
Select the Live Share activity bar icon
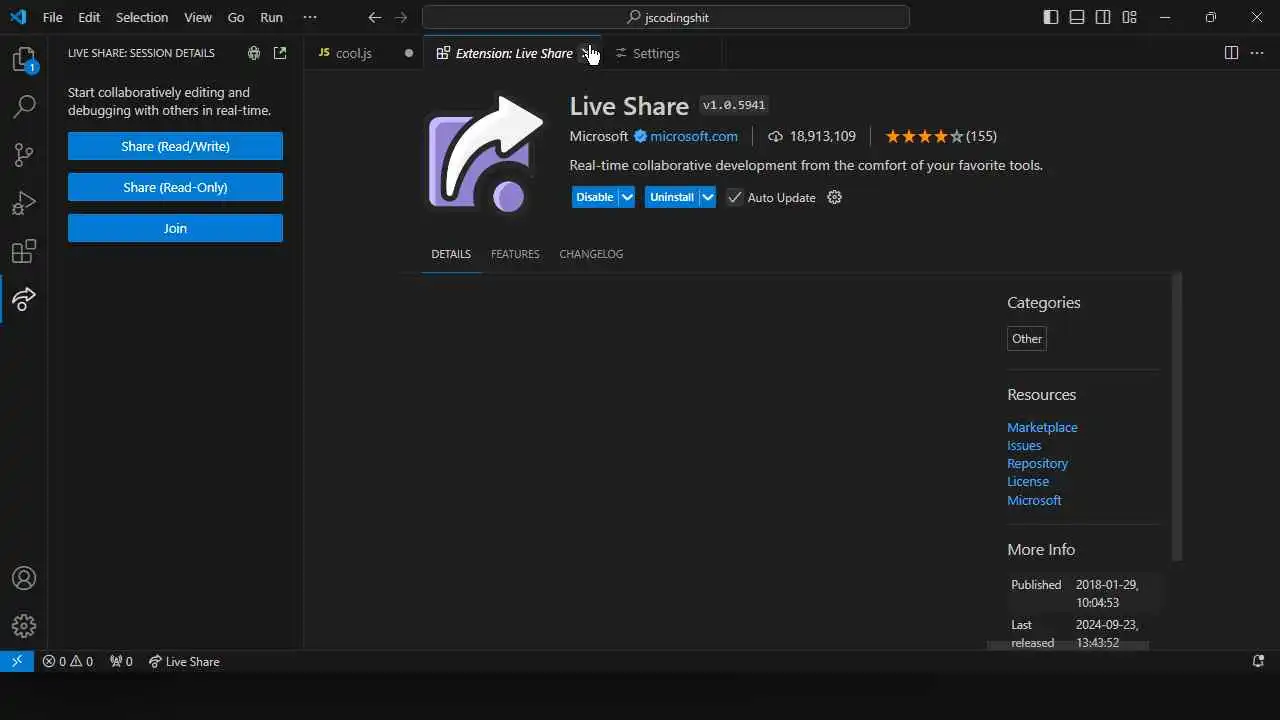24,298
